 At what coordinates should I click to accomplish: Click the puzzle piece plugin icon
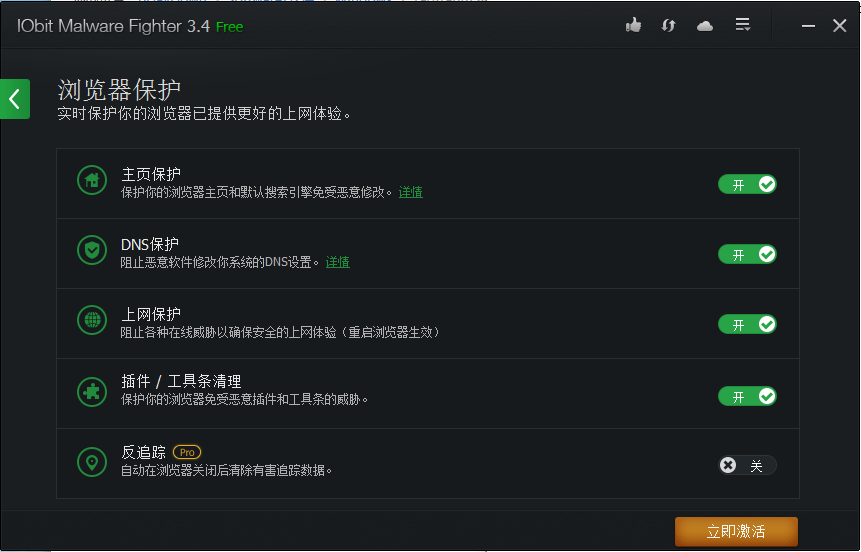(92, 392)
